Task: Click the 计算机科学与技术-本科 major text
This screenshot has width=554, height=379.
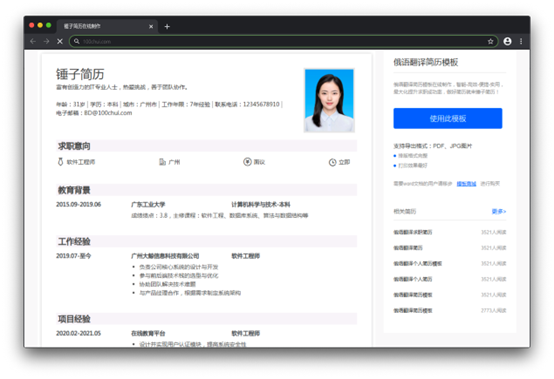Action: point(261,205)
